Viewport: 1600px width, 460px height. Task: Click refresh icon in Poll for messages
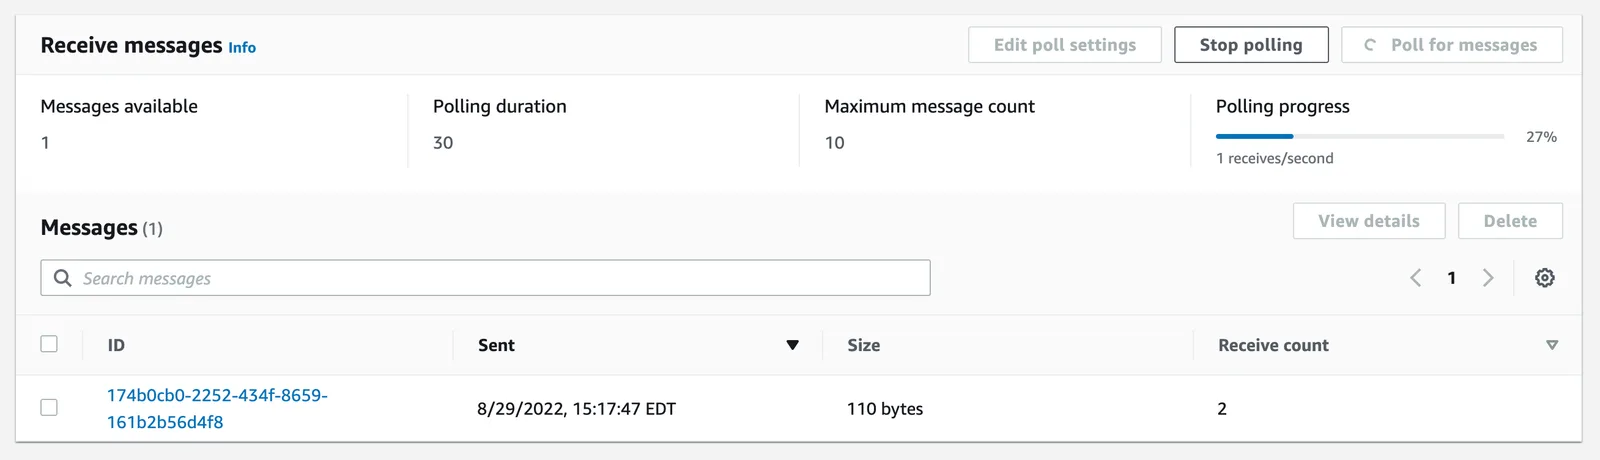click(1370, 45)
